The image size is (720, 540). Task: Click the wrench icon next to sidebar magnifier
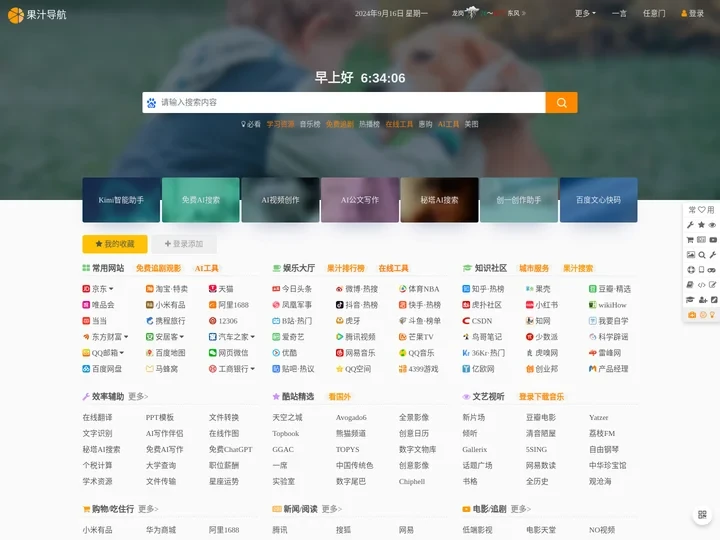(x=713, y=255)
